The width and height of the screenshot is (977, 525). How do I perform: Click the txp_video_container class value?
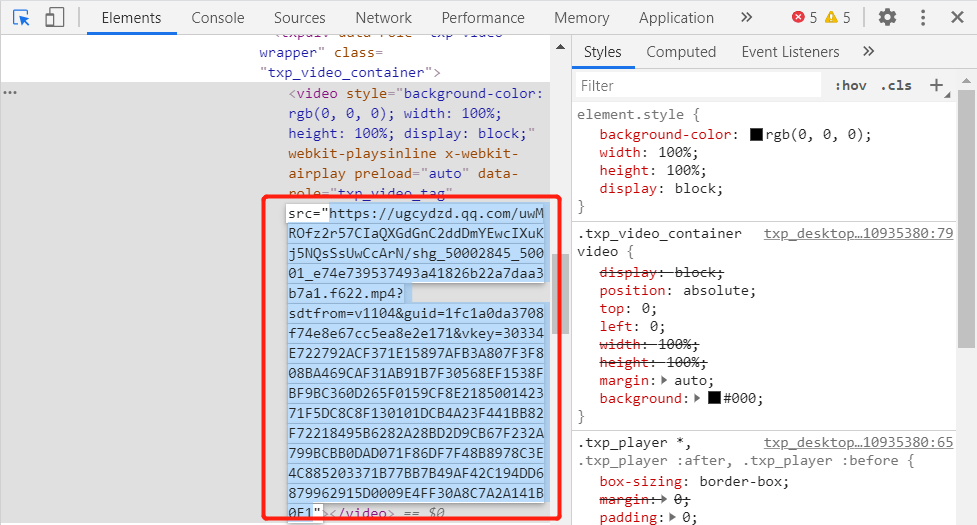[x=346, y=73]
